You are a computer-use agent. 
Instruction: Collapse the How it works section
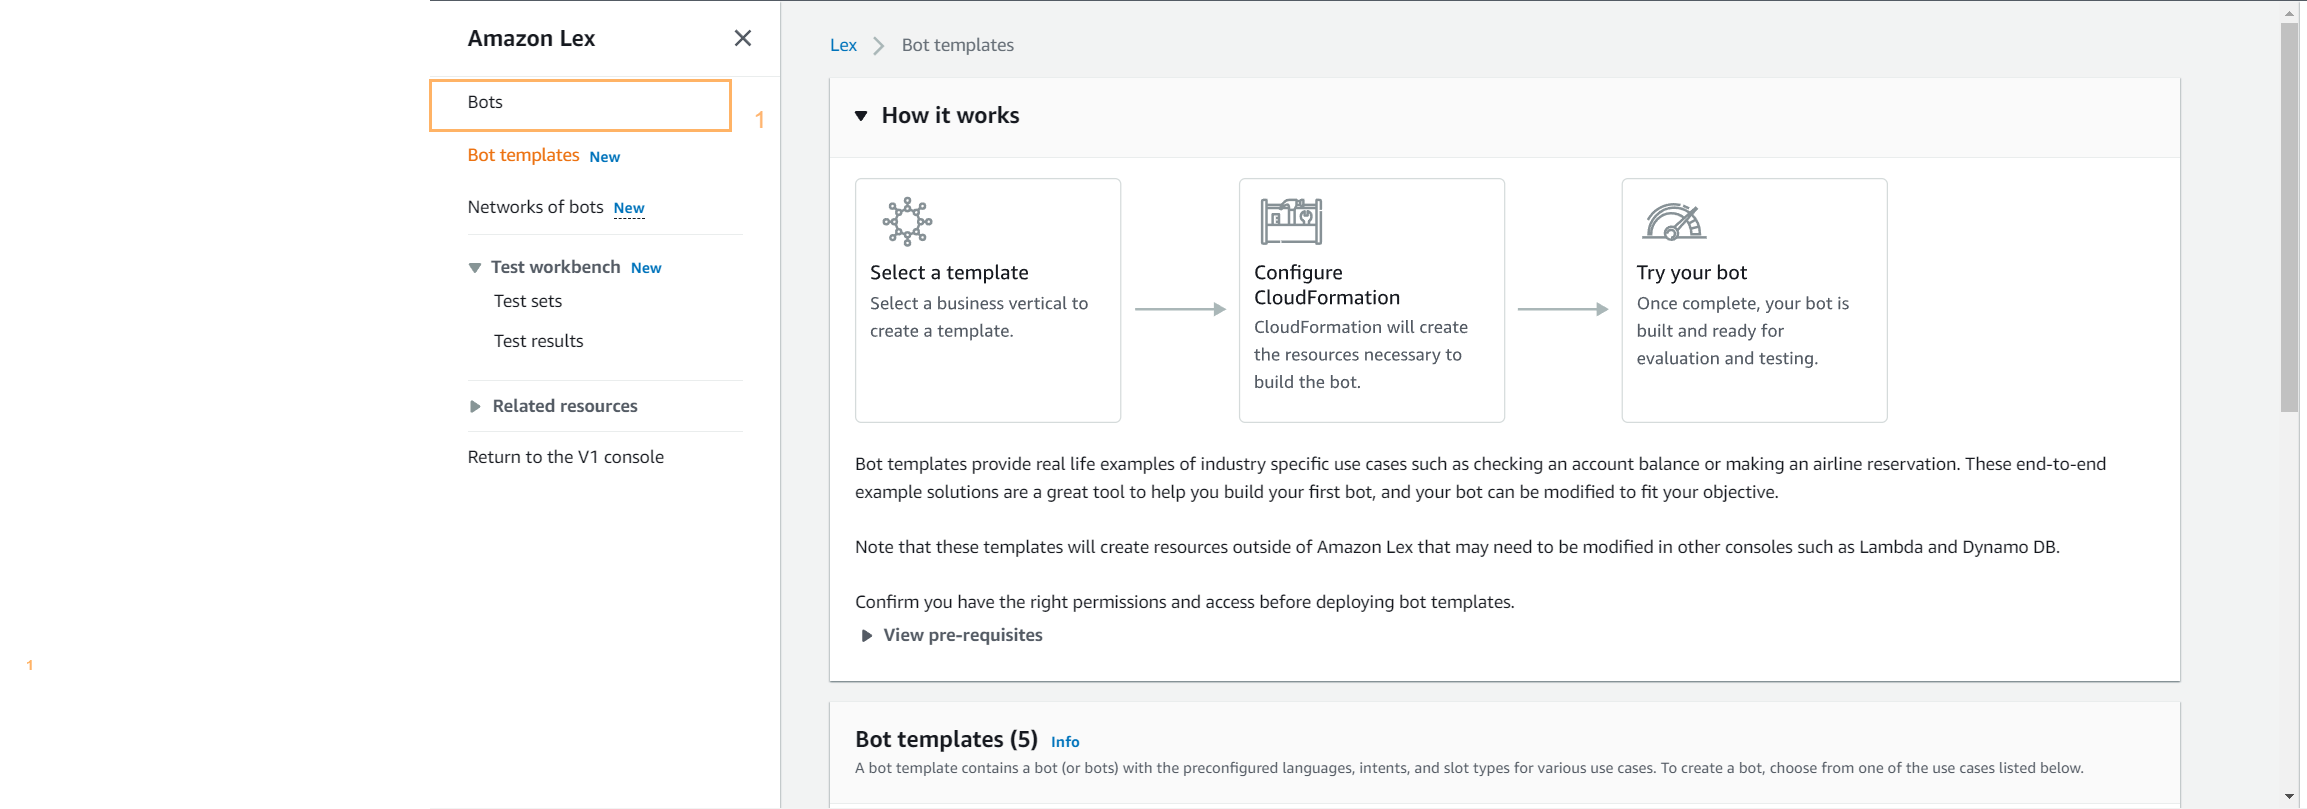click(861, 116)
